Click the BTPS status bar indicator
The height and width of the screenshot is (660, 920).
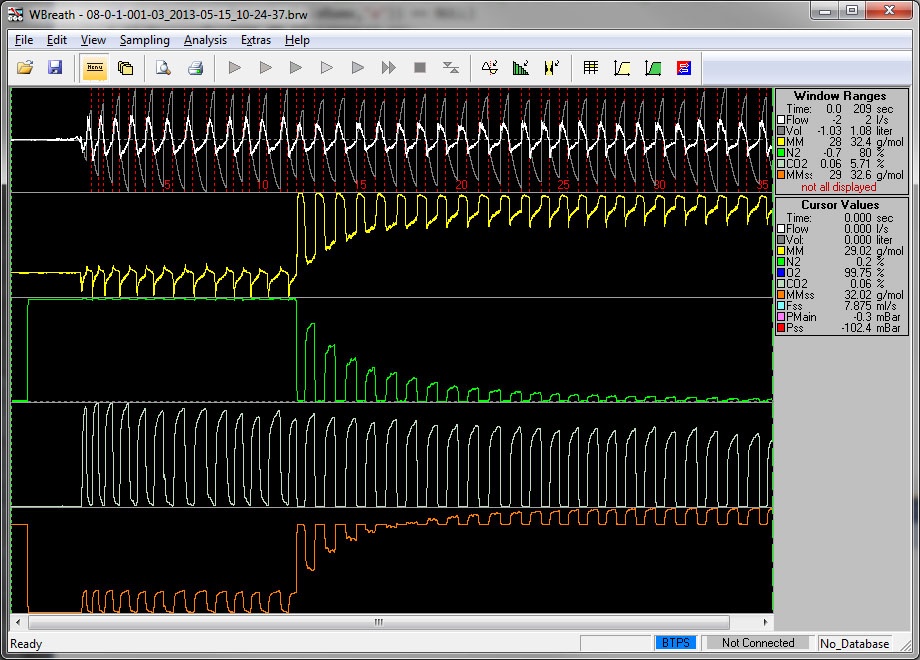point(676,643)
